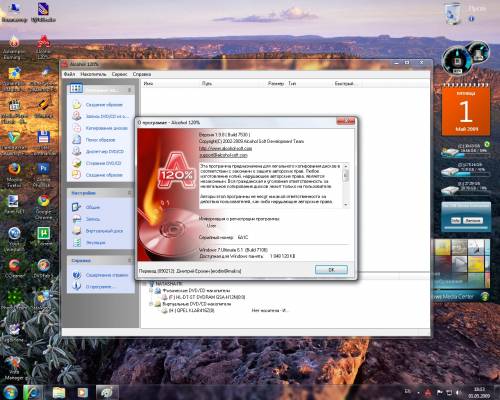Viewport: 500px width, 400px height.
Task: Click the Тип column header
Action: [x=309, y=83]
